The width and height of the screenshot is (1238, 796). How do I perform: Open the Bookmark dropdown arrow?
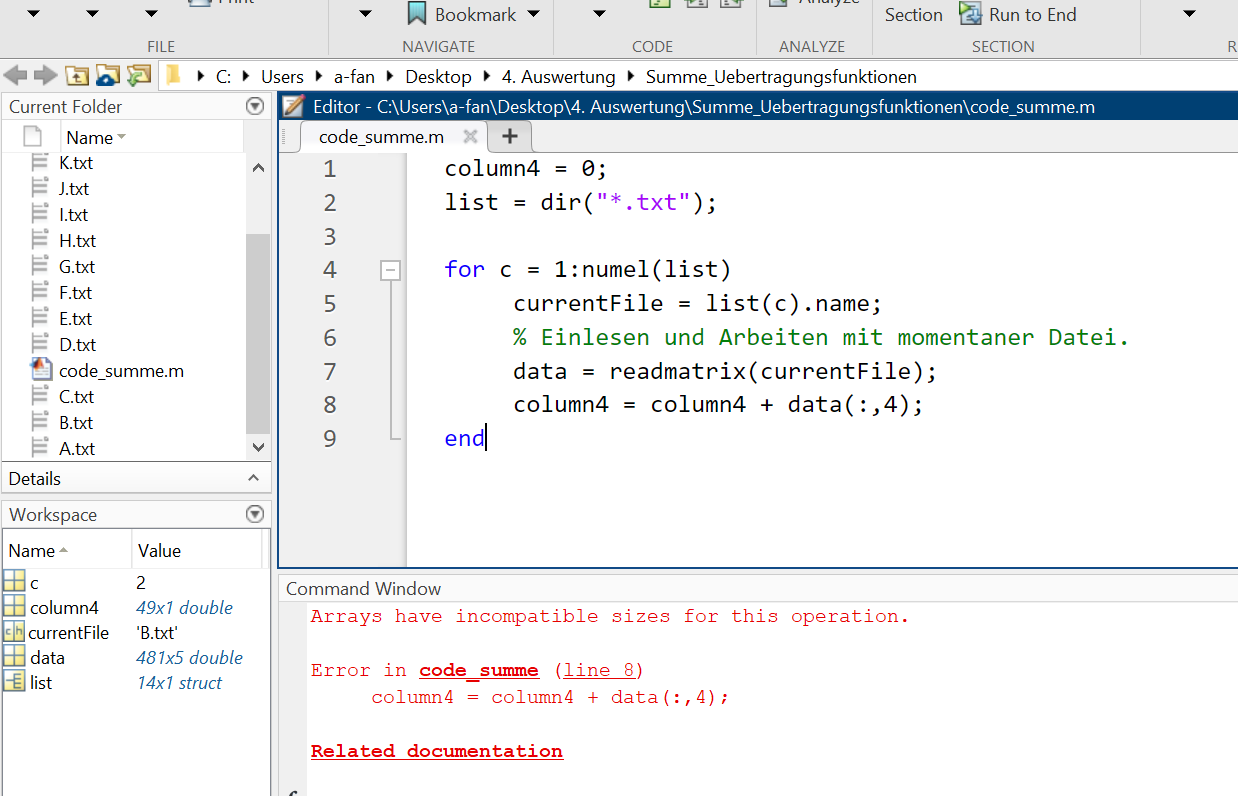point(533,14)
